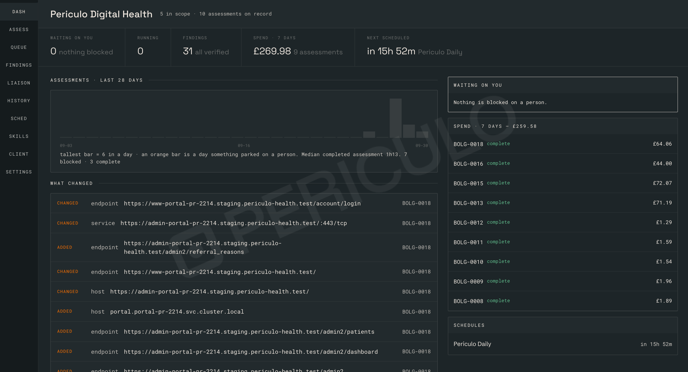Click the Running count stat card
This screenshot has width=688, height=372.
pyautogui.click(x=148, y=47)
